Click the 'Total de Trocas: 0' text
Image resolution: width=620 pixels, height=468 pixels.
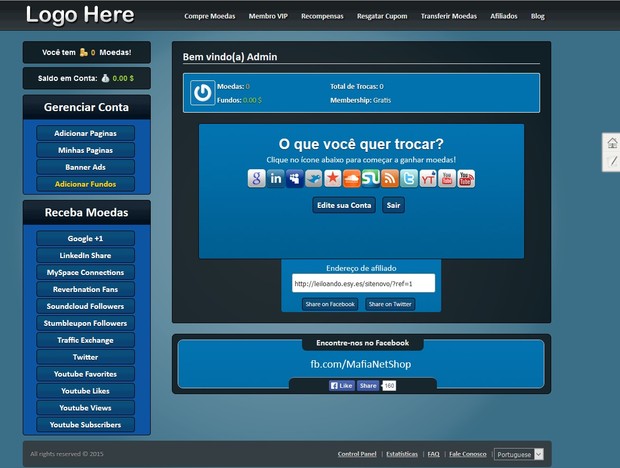tap(357, 87)
